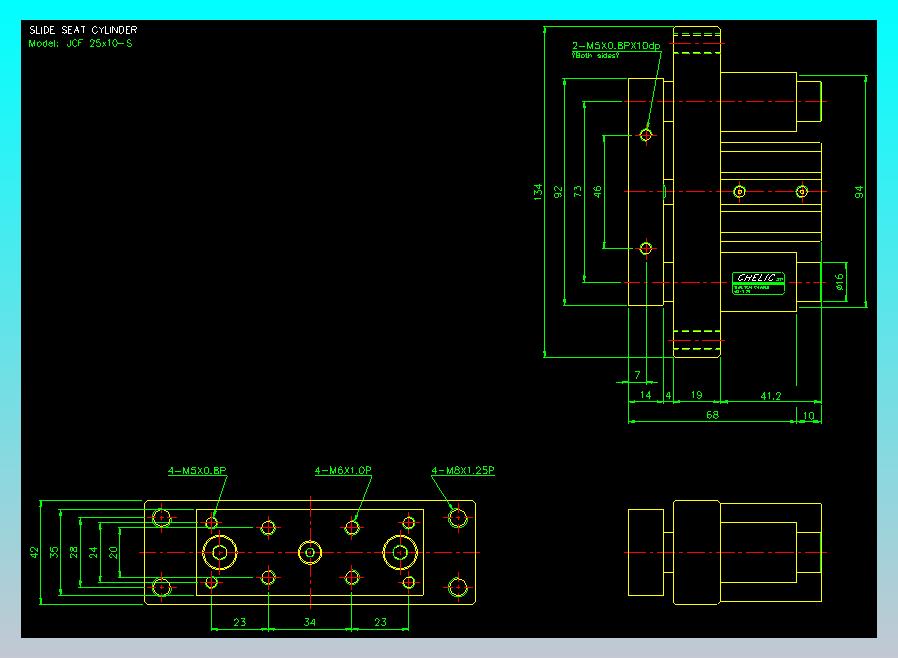The height and width of the screenshot is (658, 898).
Task: Select the 94 dimension on right side
Action: coord(858,191)
